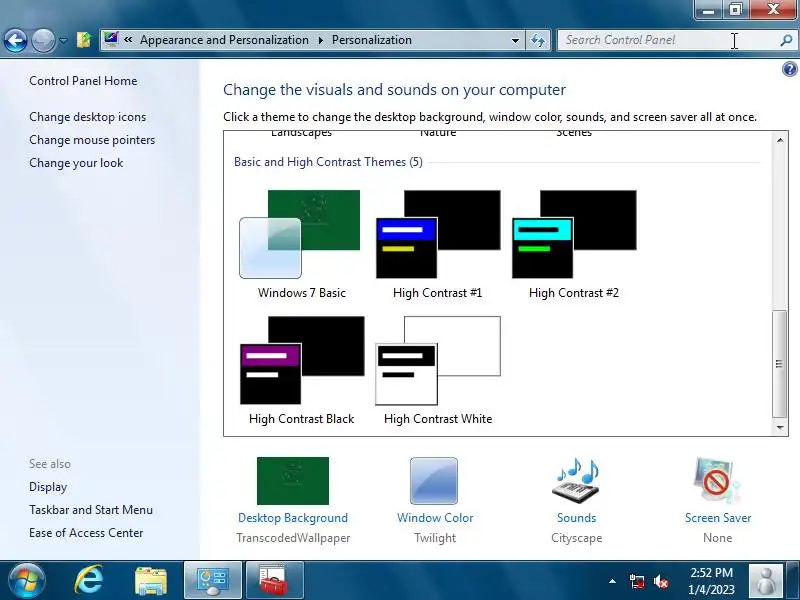Select the High Contrast #2 theme

pyautogui.click(x=574, y=244)
